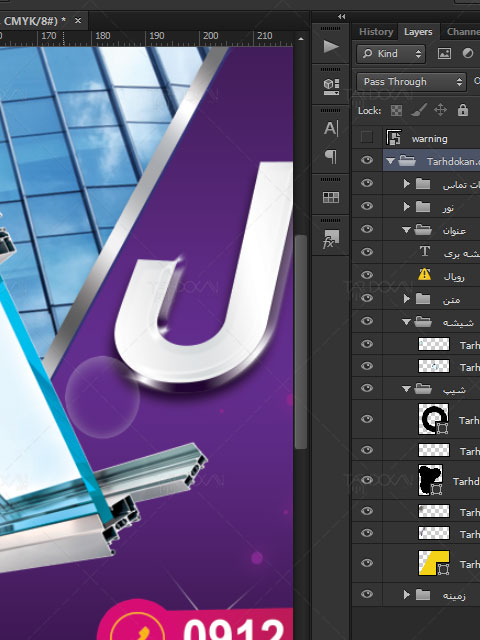Viewport: 480px width, 640px height.
Task: Click the Lock all padlock icon
Action: click(x=462, y=110)
